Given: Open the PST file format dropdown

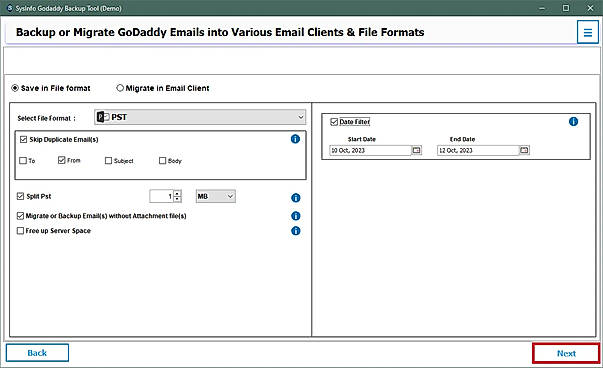Looking at the screenshot, I should (200, 117).
